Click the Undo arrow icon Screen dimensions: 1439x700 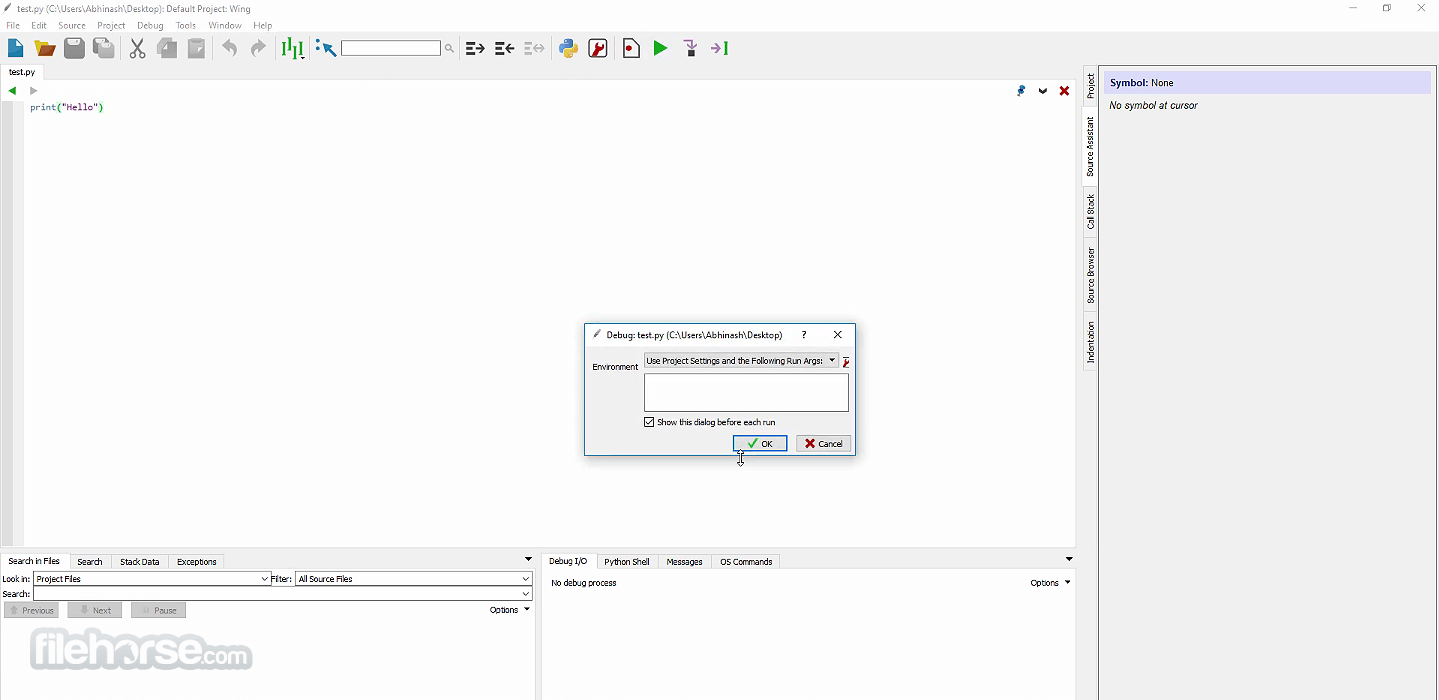pyautogui.click(x=230, y=48)
